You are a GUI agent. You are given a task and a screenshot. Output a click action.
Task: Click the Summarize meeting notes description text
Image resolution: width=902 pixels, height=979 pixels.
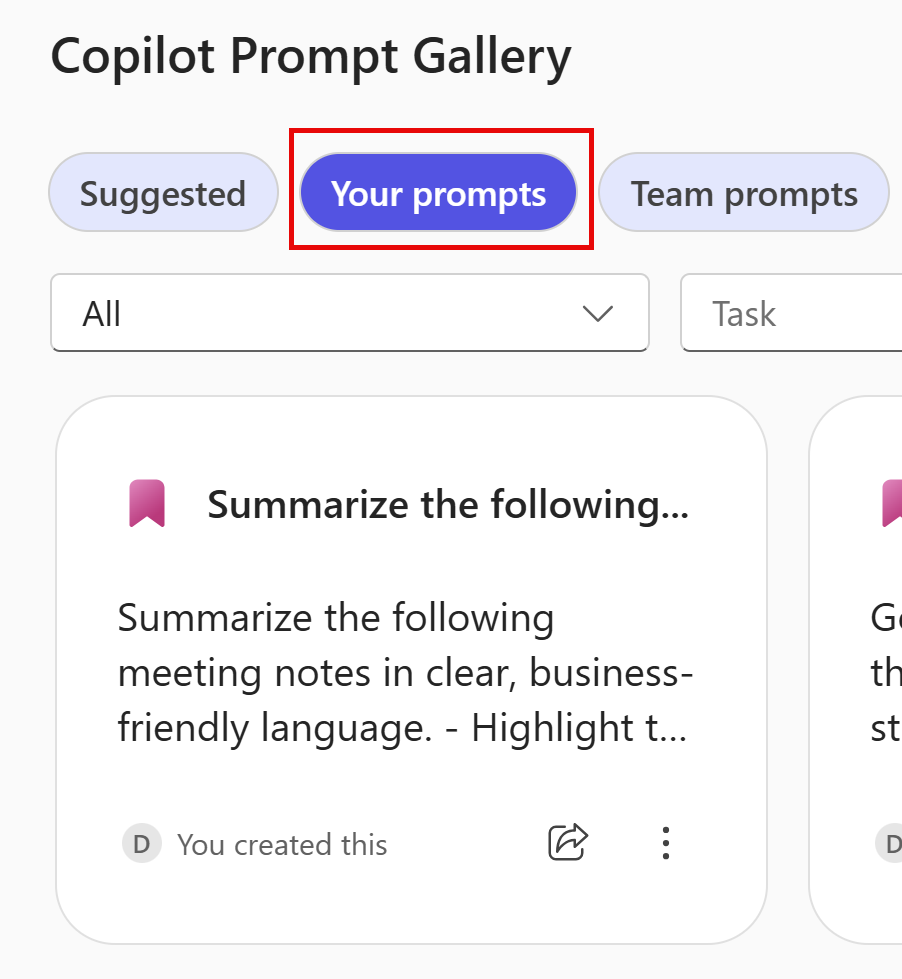point(404,673)
